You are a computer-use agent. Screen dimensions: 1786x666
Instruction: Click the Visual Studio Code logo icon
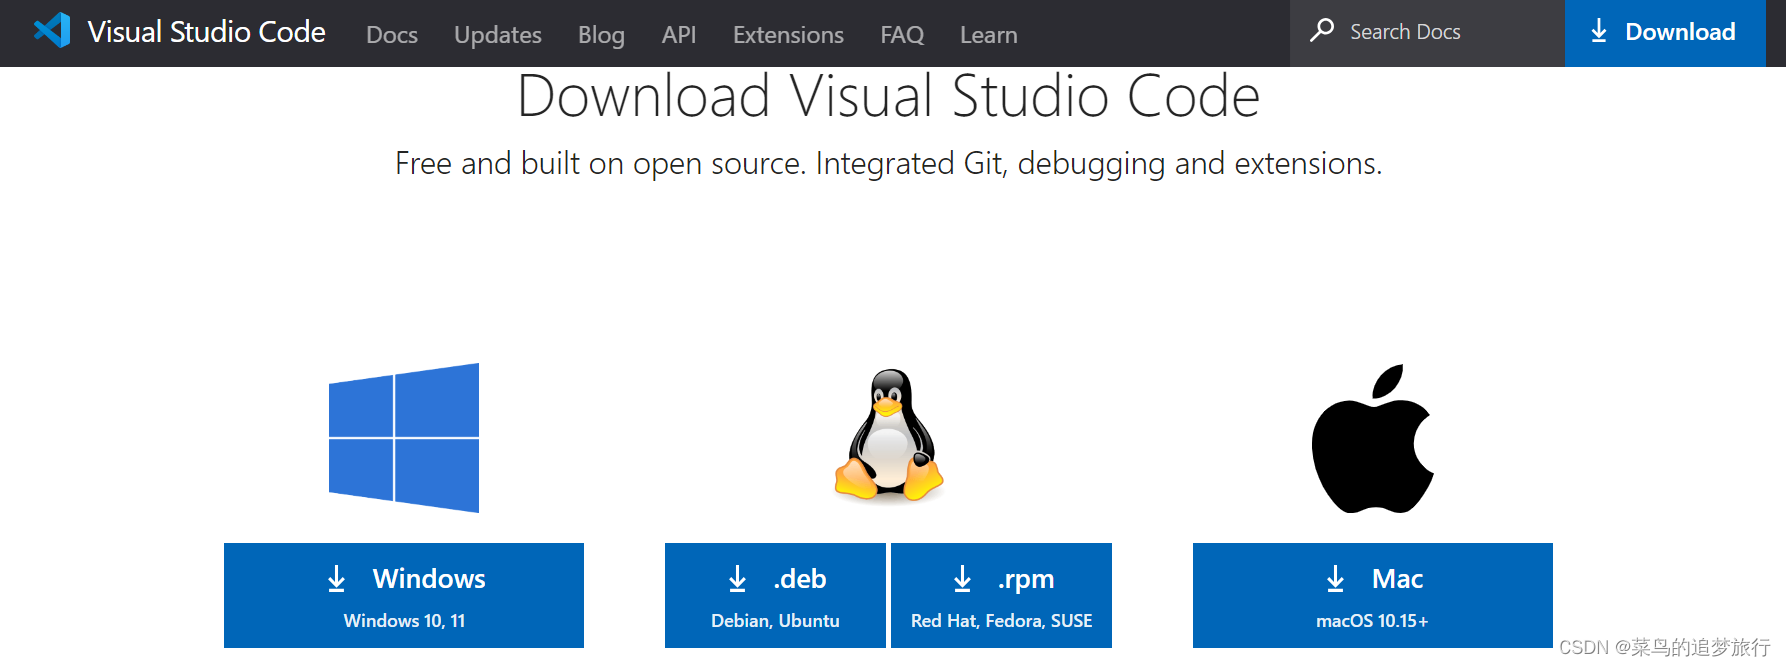click(x=52, y=31)
